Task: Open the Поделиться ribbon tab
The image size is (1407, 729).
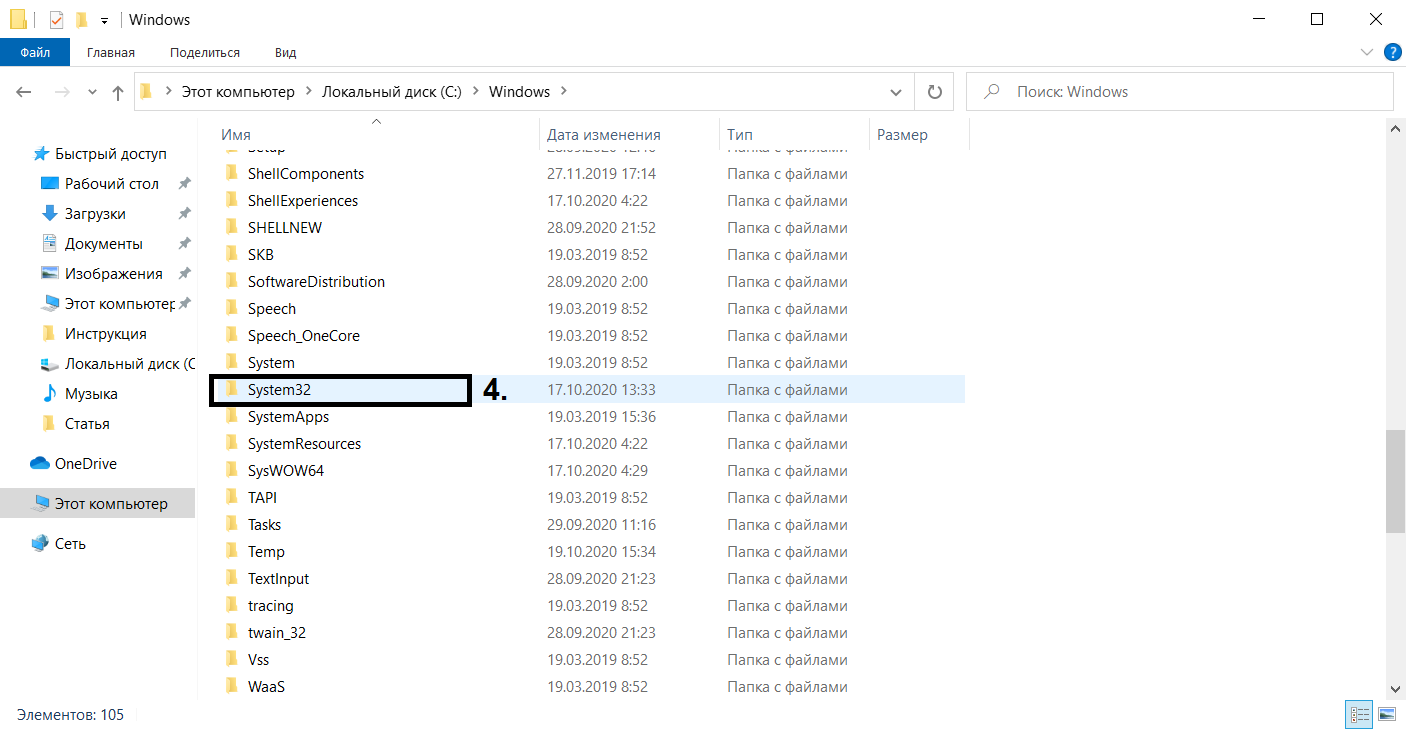Action: tap(205, 52)
